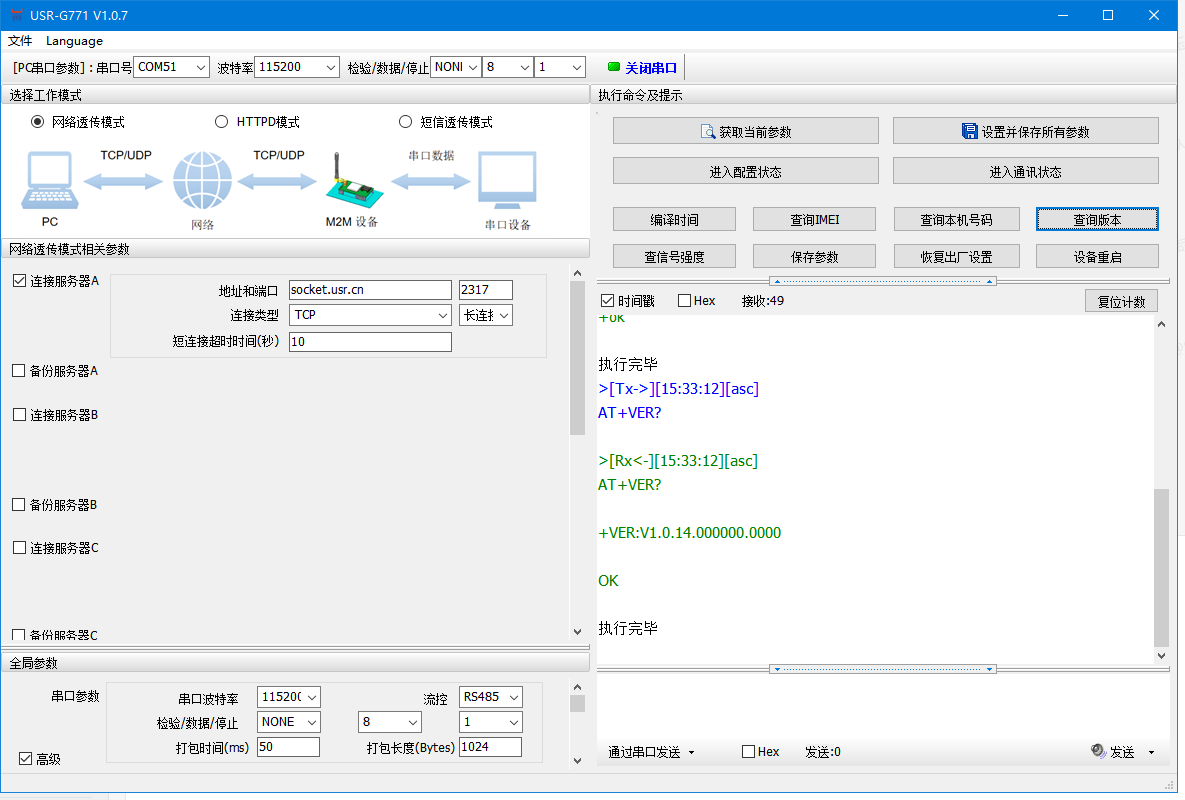The image size is (1185, 800).
Task: Enable 备份服务器A checkbox
Action: [19, 371]
